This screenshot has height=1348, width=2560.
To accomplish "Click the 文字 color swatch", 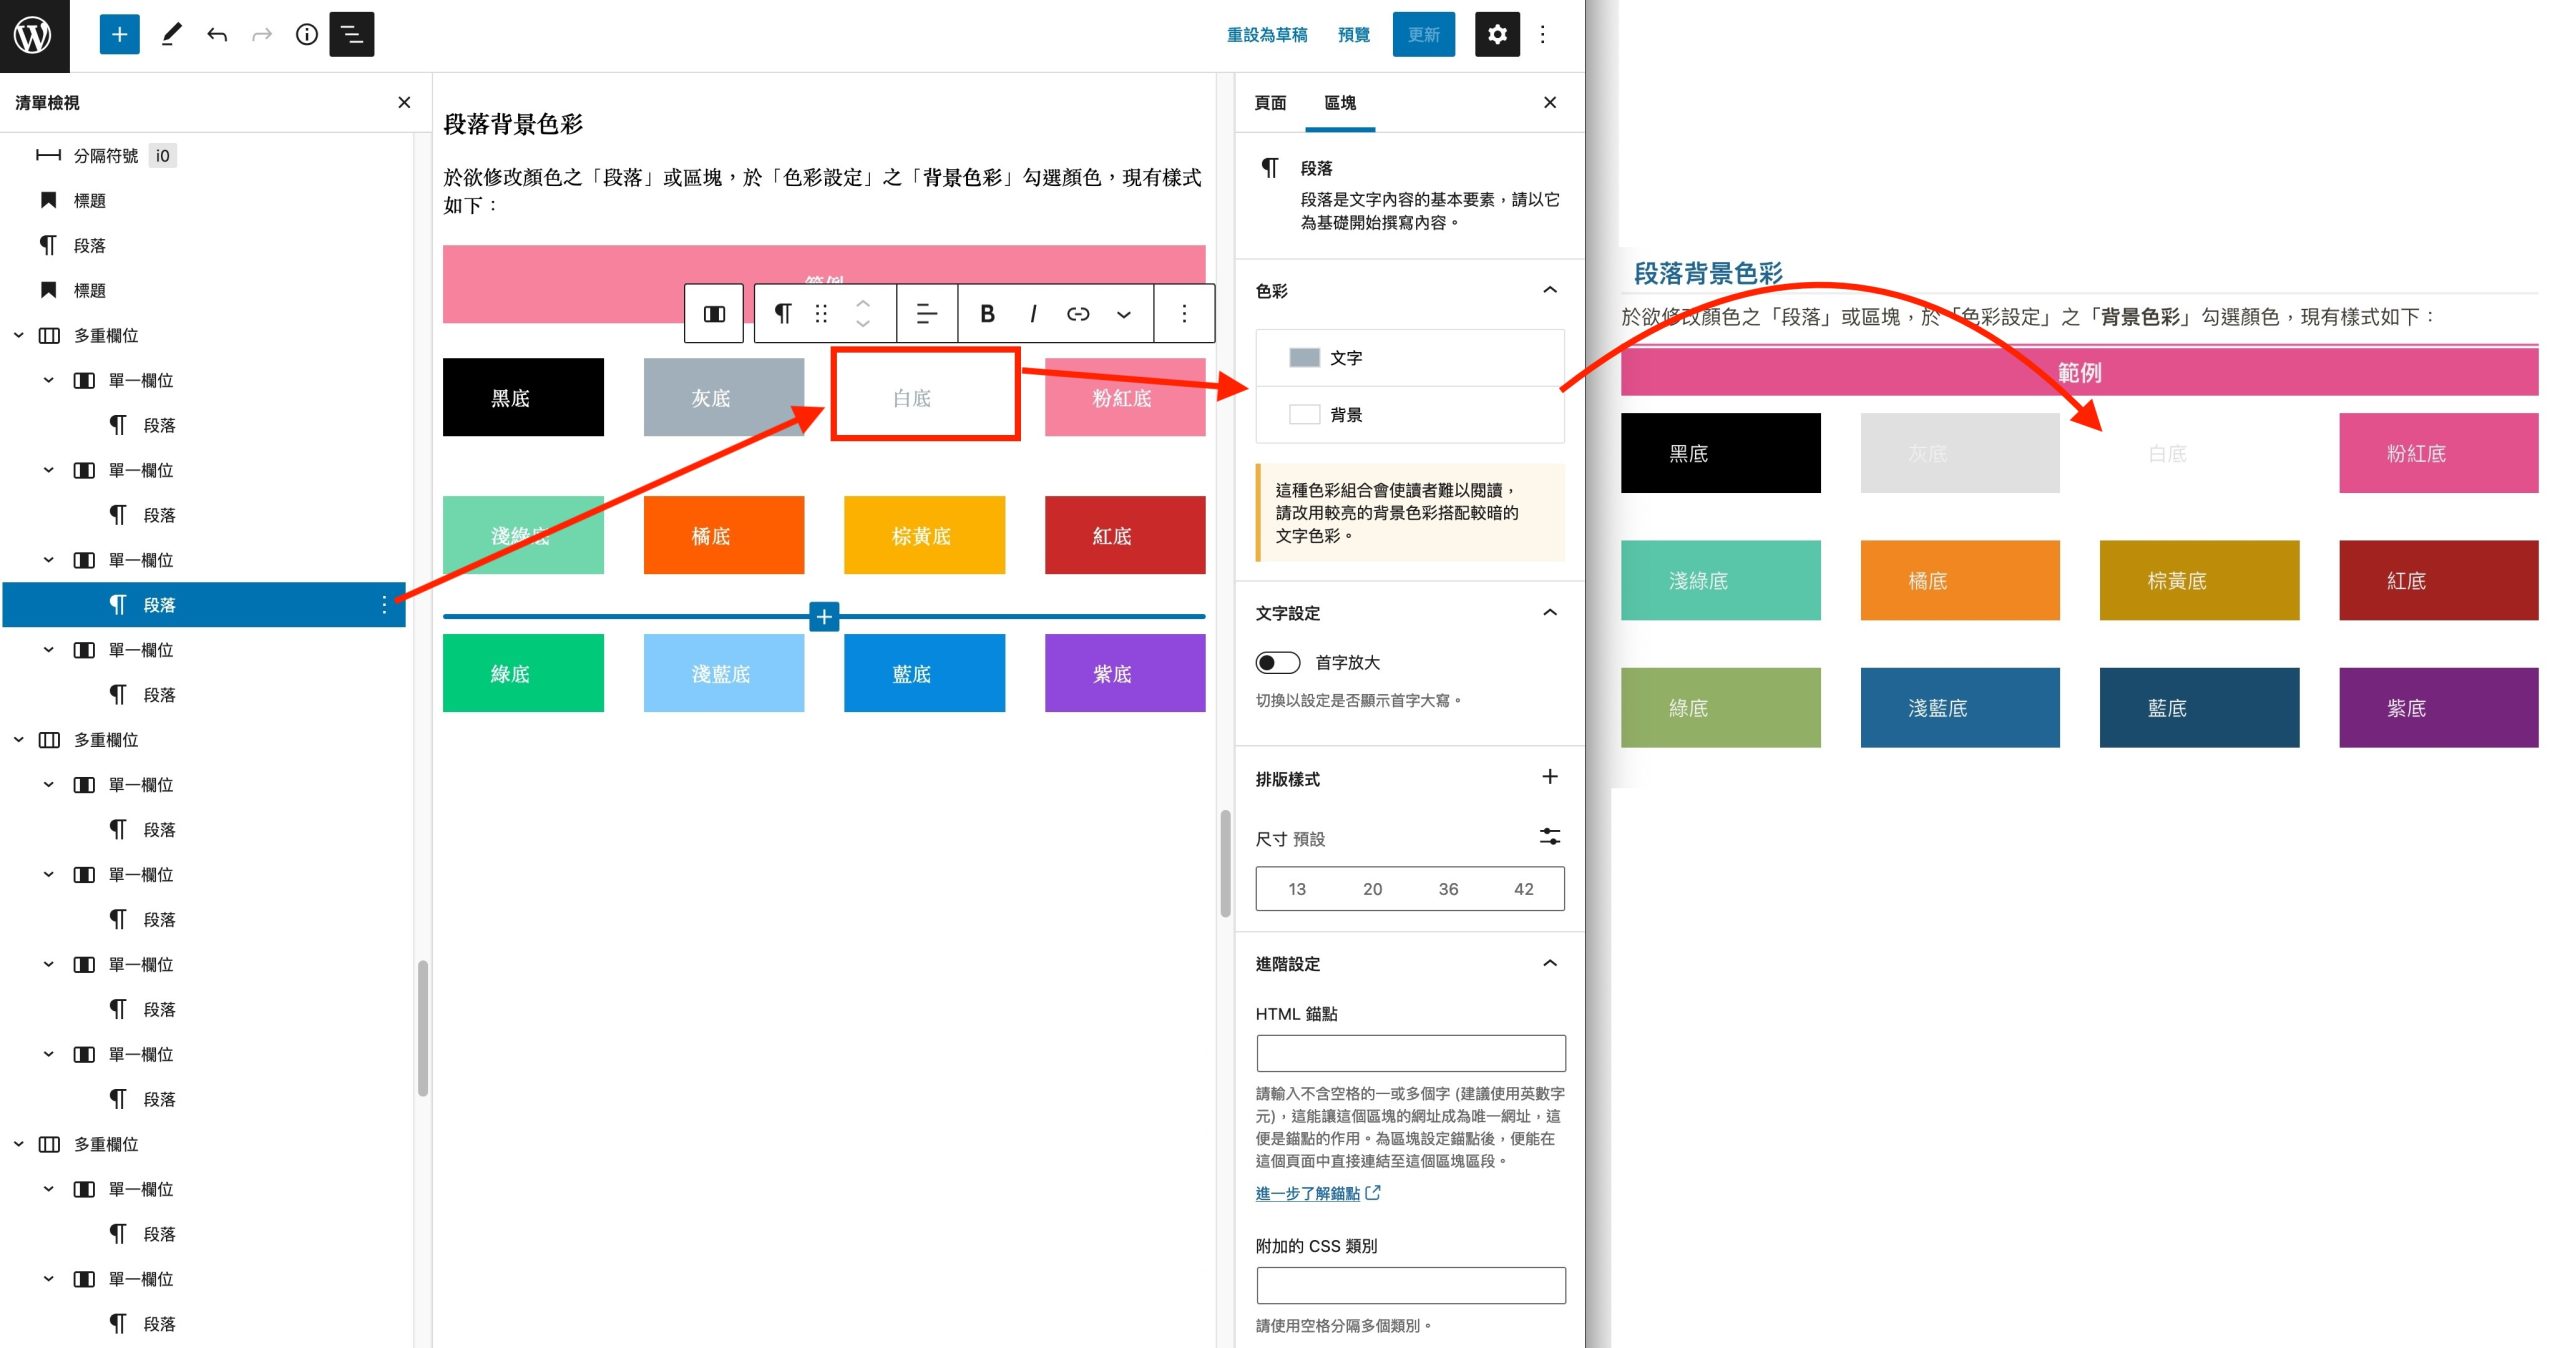I will pyautogui.click(x=1304, y=358).
